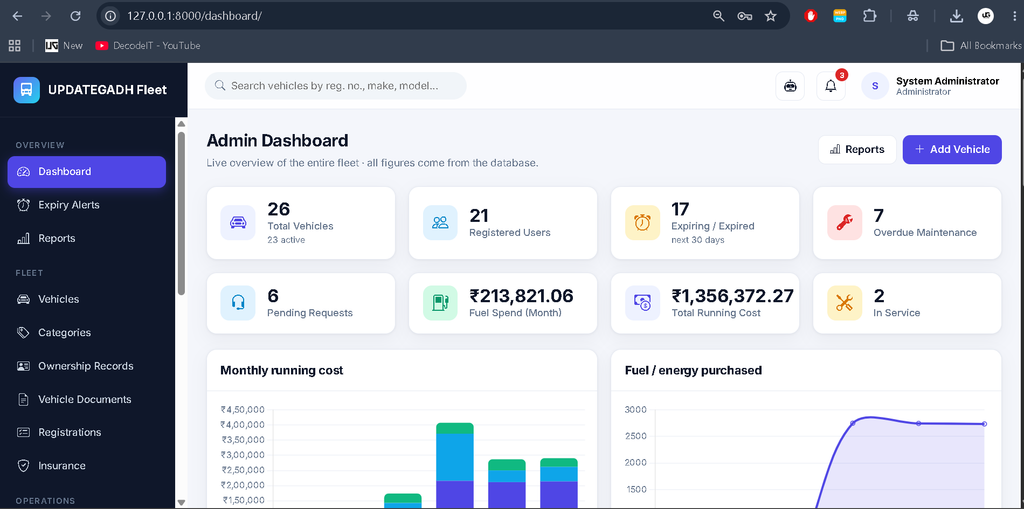Click the Dashboard gauge icon in sidebar
This screenshot has width=1024, height=509.
[24, 172]
